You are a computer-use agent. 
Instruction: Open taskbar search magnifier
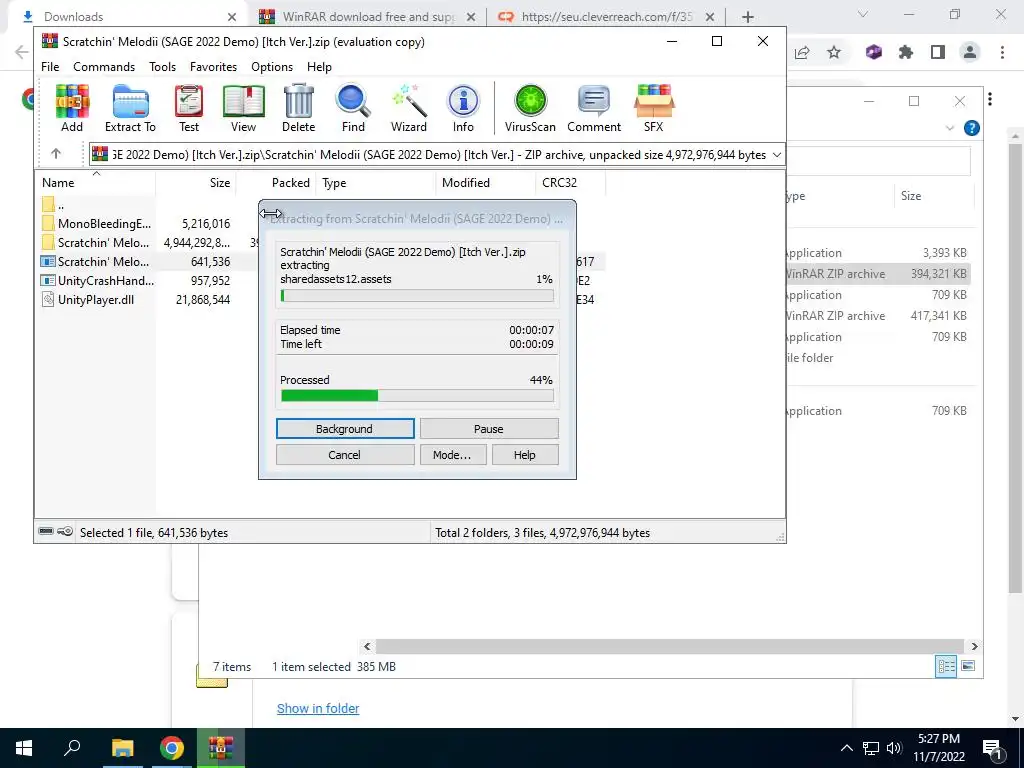coord(72,748)
